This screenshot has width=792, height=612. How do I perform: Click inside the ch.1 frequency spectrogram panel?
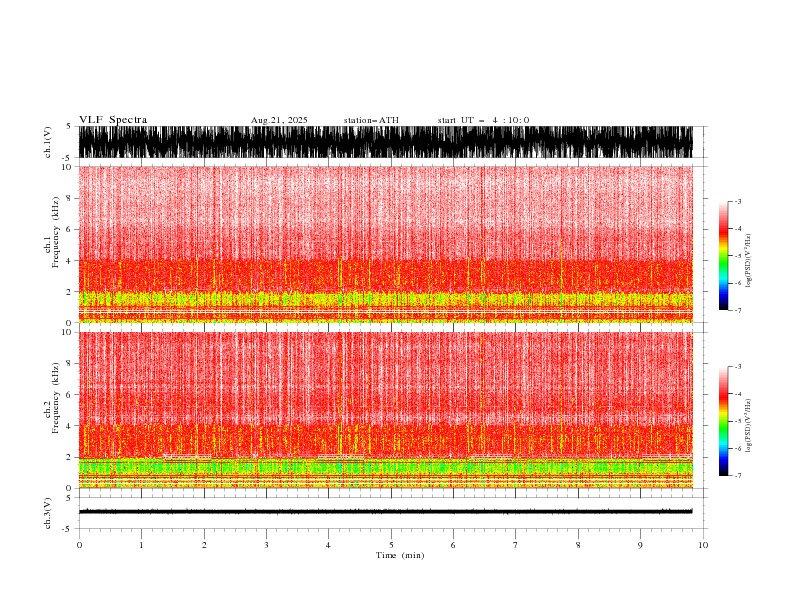[386, 244]
